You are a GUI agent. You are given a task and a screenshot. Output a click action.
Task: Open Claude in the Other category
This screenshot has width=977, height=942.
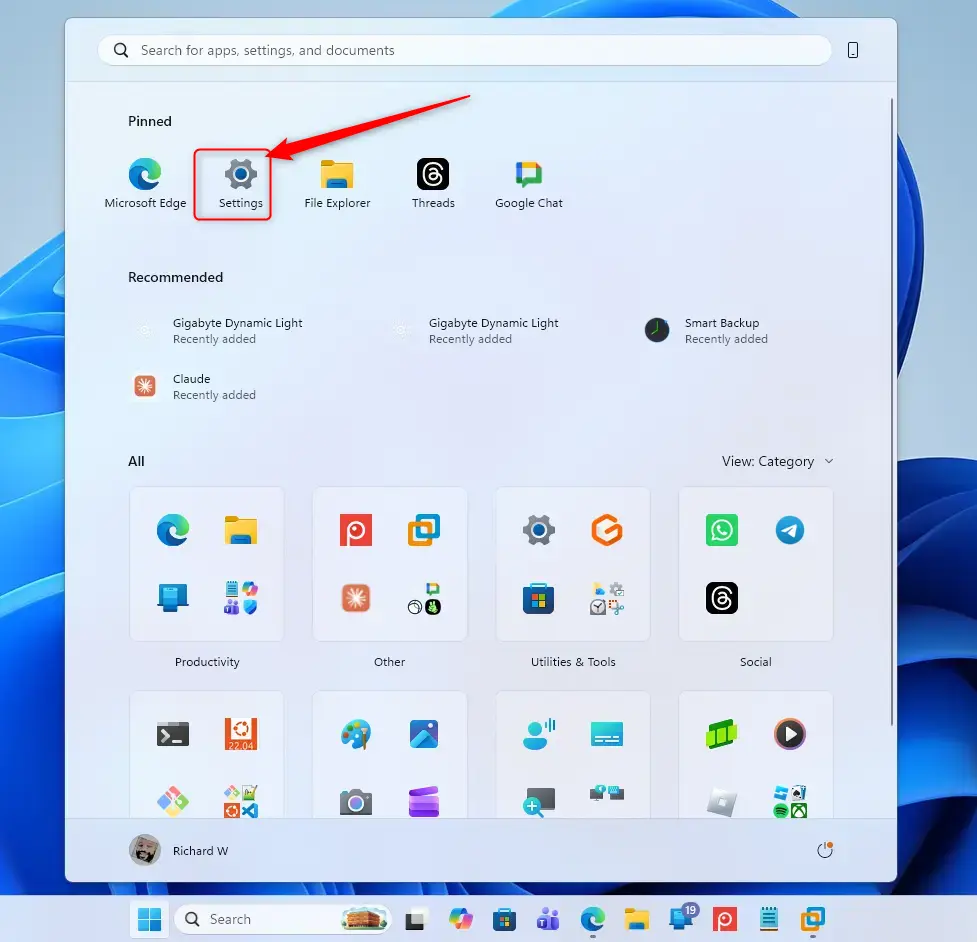pyautogui.click(x=356, y=598)
